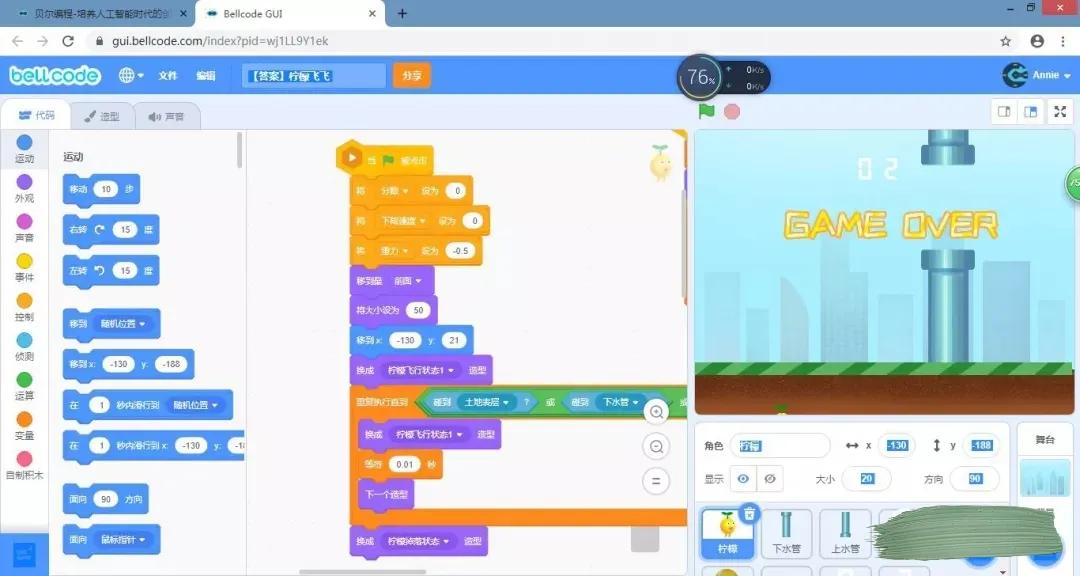The width and height of the screenshot is (1080, 576).
Task: Switch to the 造型 tab
Action: pyautogui.click(x=102, y=116)
